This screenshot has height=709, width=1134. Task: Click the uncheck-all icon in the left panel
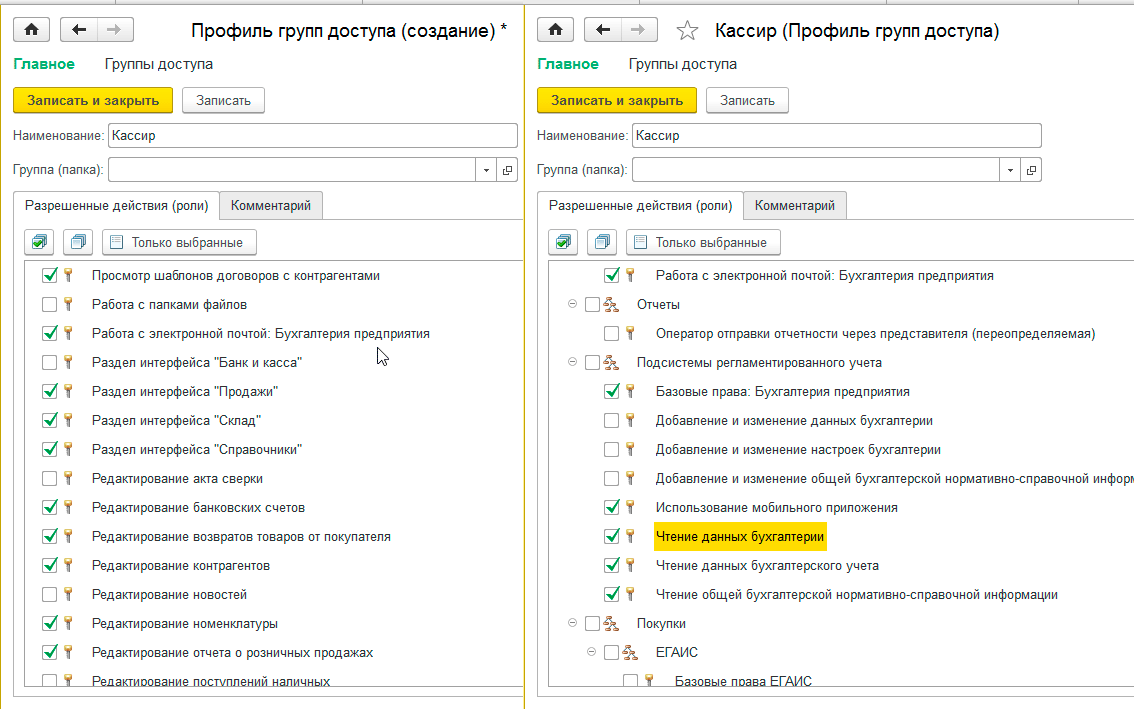(78, 242)
